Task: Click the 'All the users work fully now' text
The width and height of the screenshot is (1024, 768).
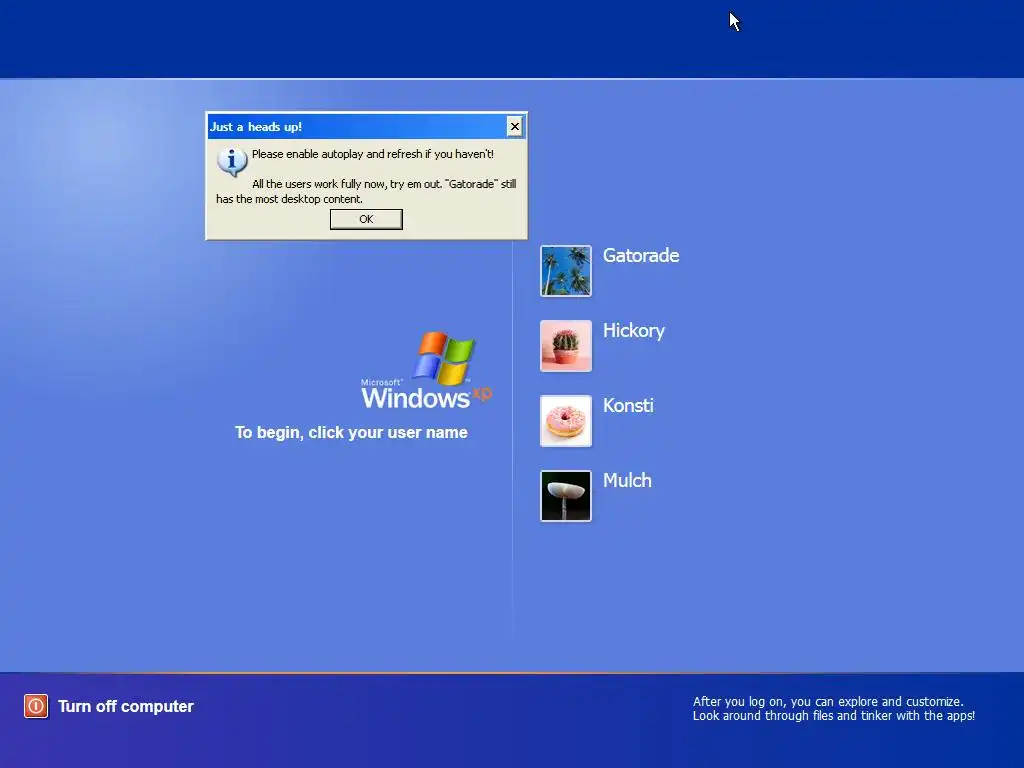Action: pos(366,191)
